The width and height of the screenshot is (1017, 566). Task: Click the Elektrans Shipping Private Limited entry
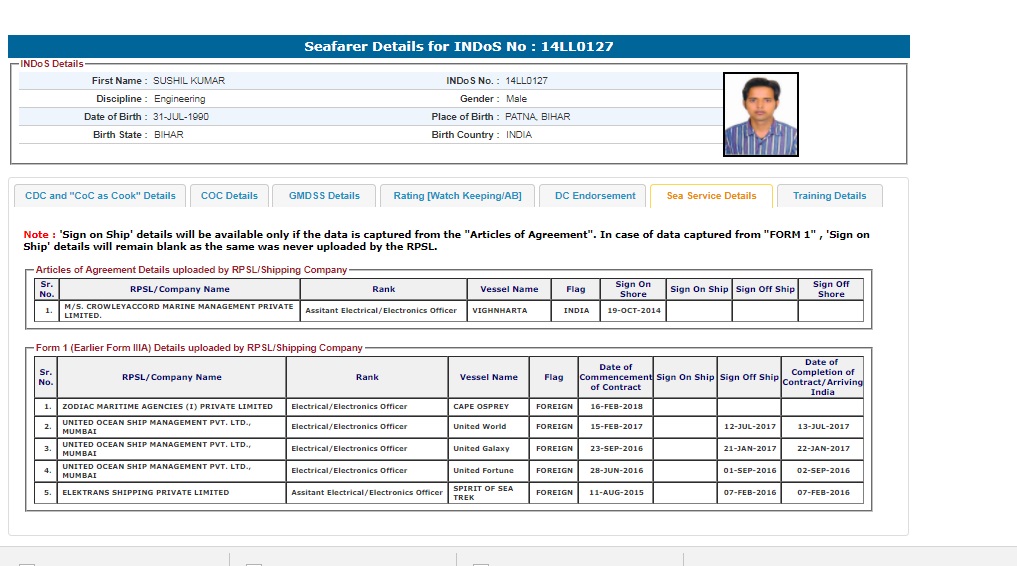146,492
